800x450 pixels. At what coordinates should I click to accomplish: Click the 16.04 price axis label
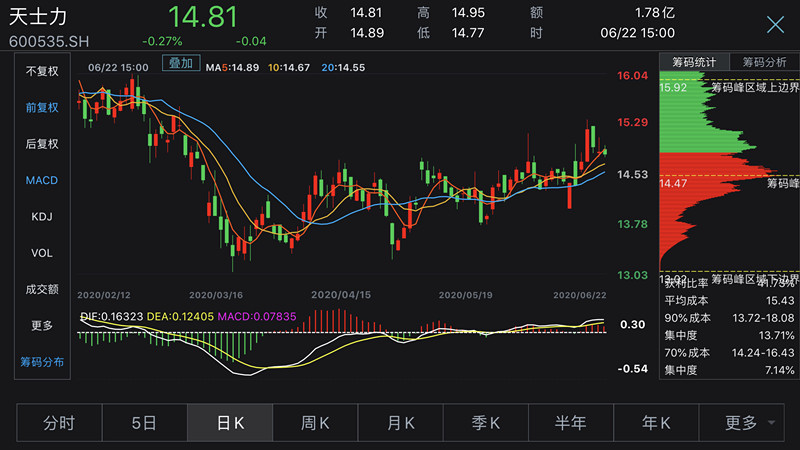pyautogui.click(x=632, y=76)
